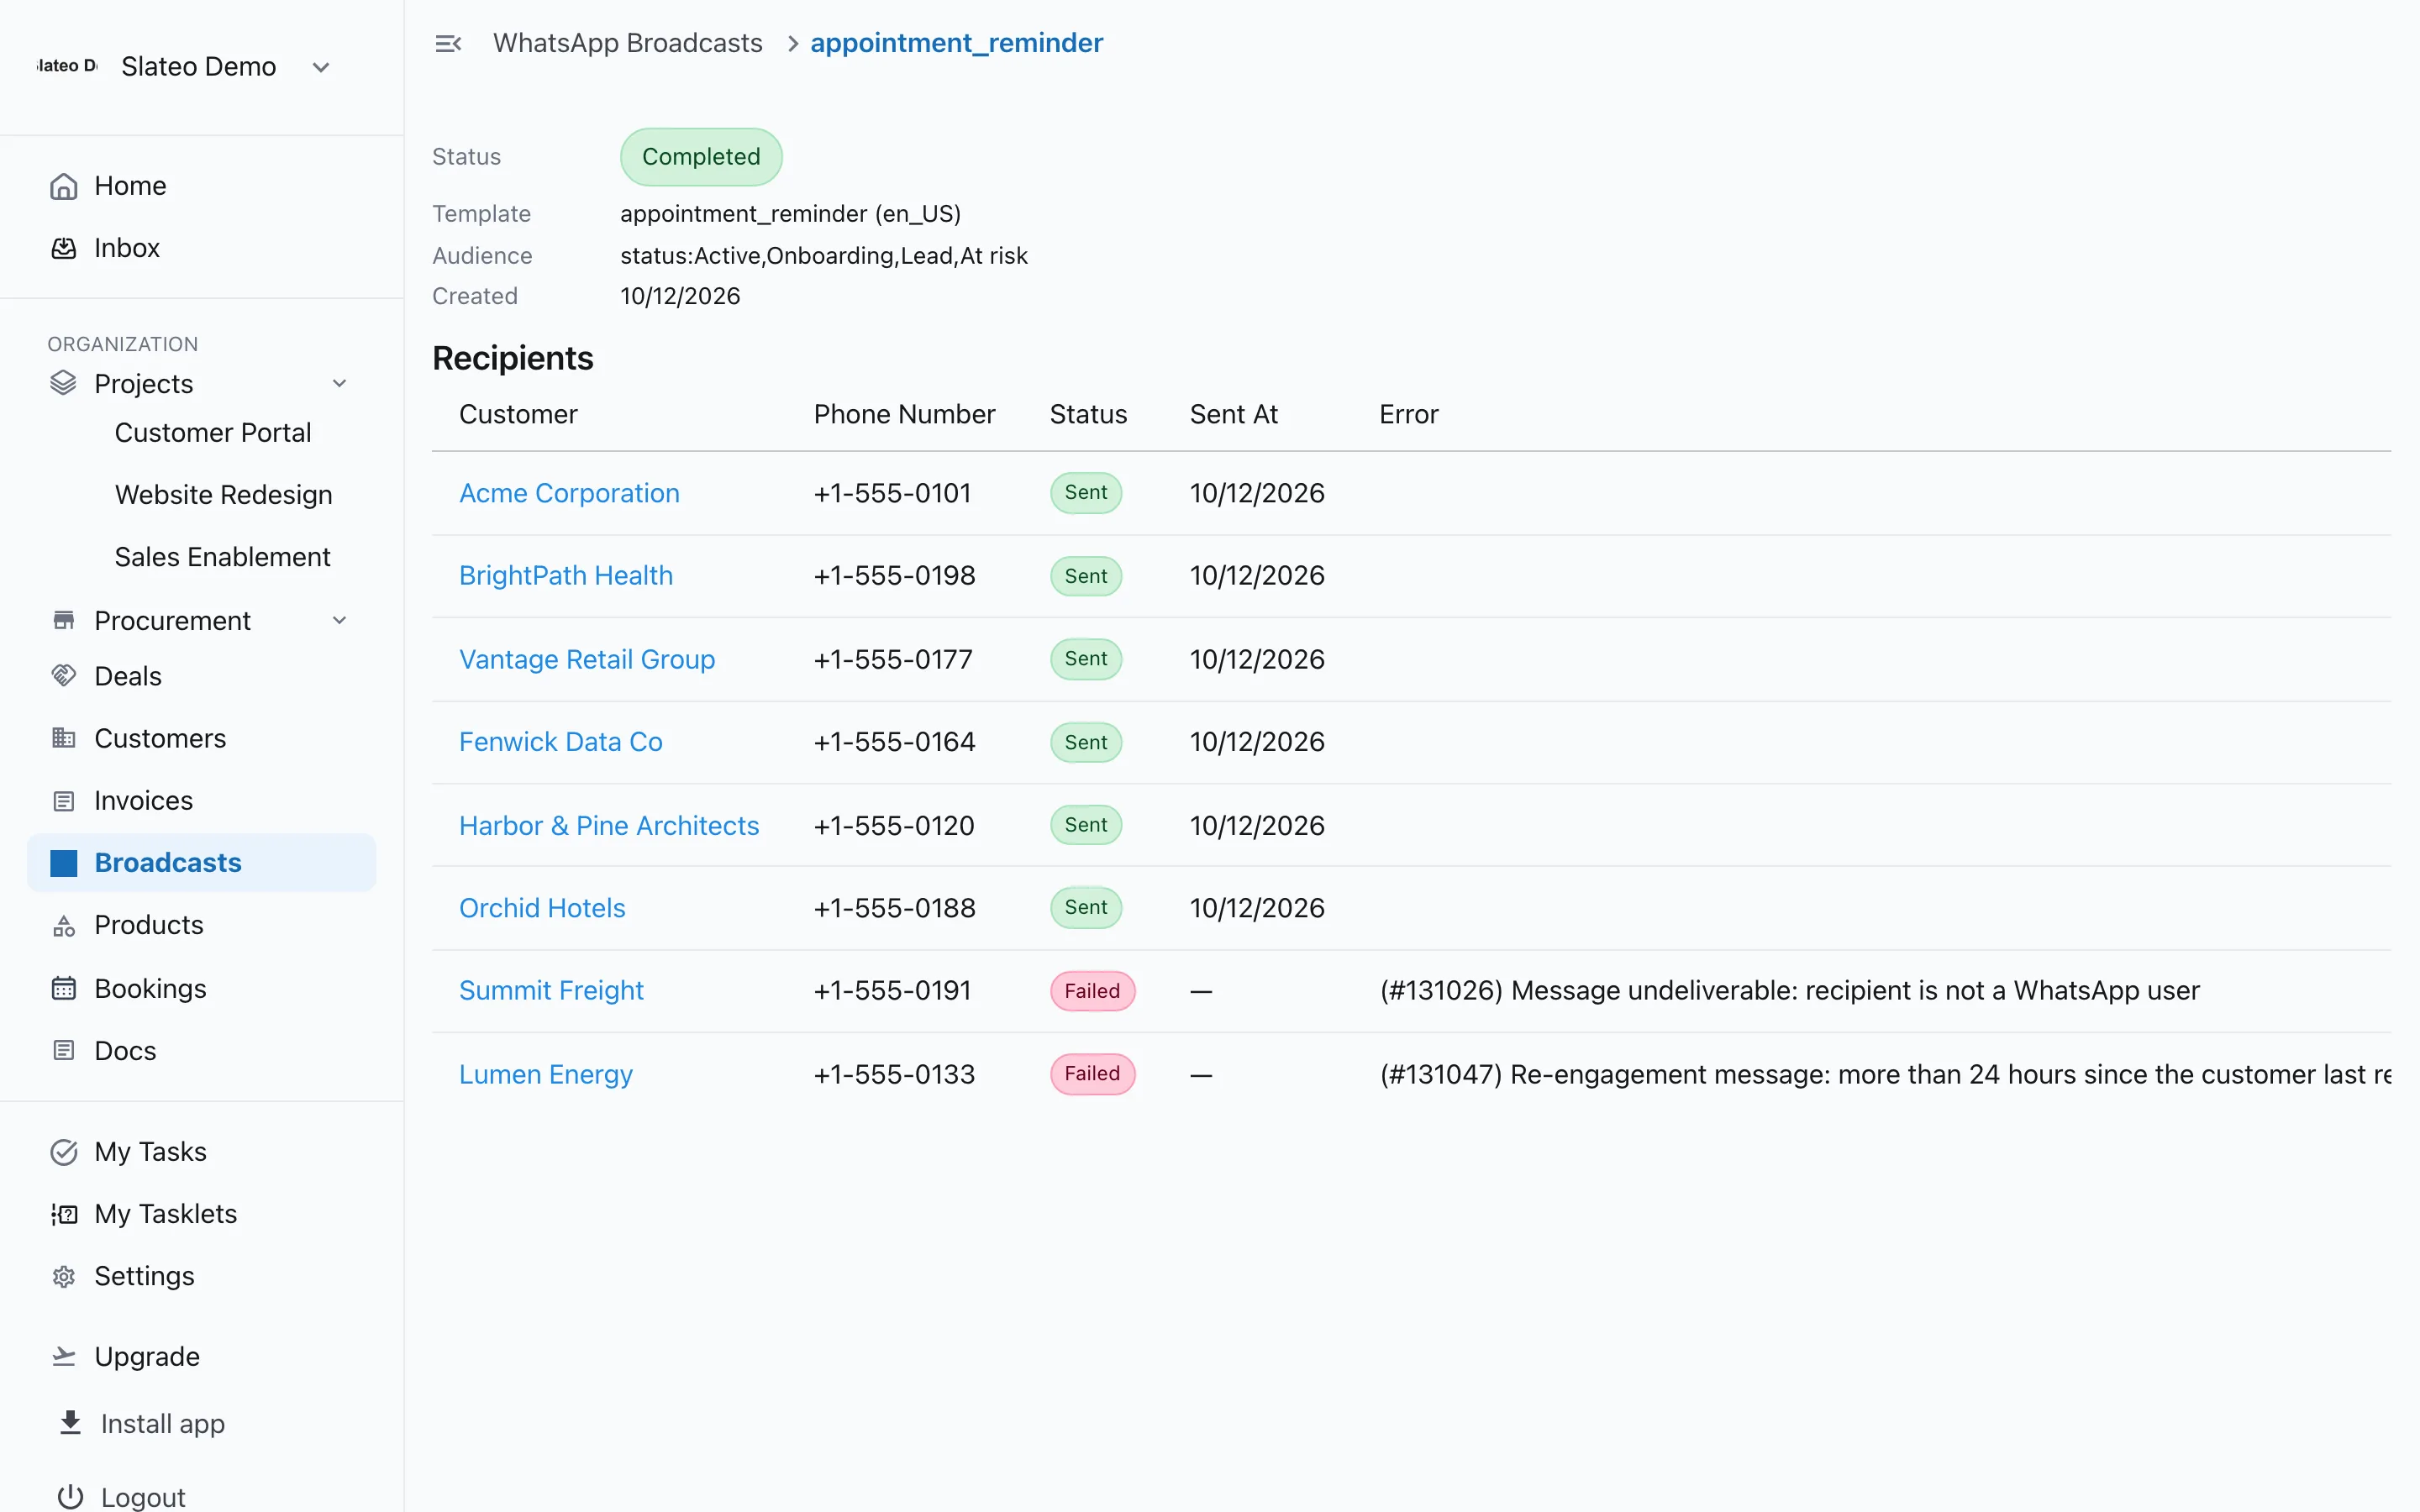2420x1512 pixels.
Task: Open Lumen Energy customer link
Action: point(546,1074)
